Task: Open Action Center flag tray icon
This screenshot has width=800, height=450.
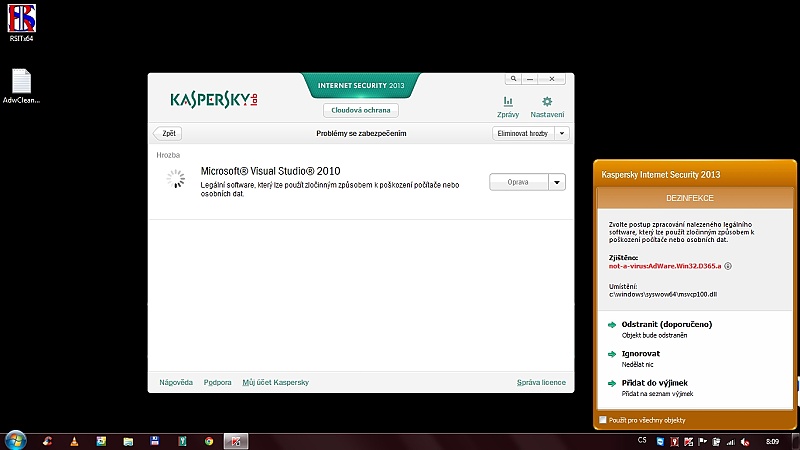Action: click(703, 442)
